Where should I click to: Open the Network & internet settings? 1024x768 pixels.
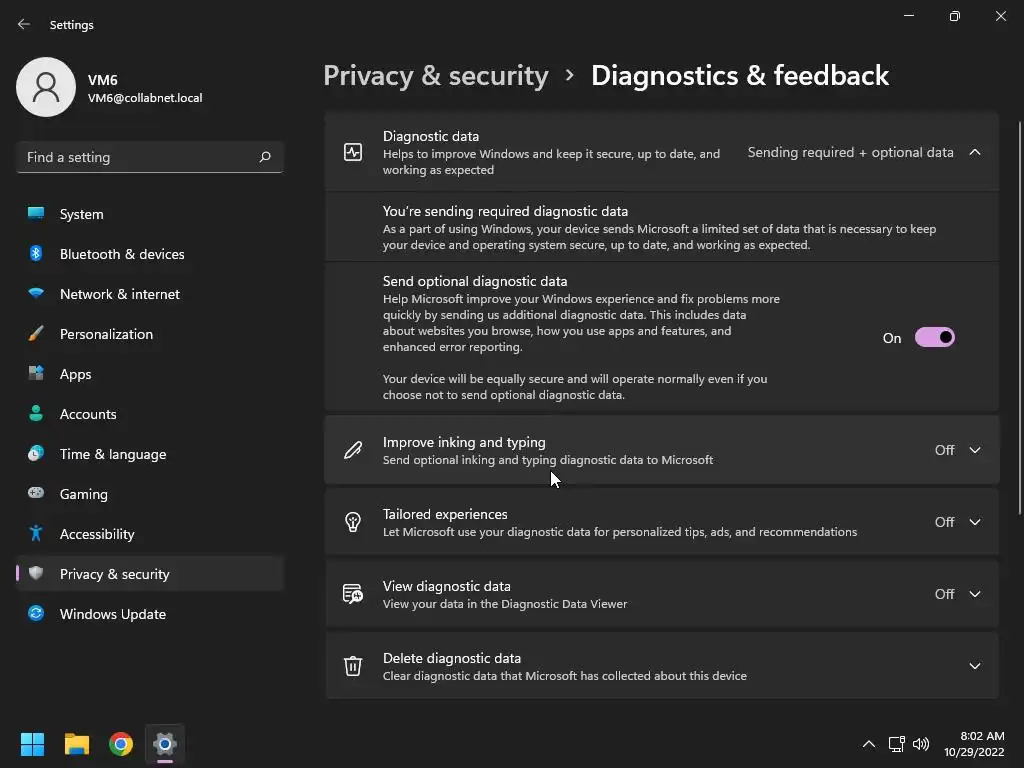point(120,294)
